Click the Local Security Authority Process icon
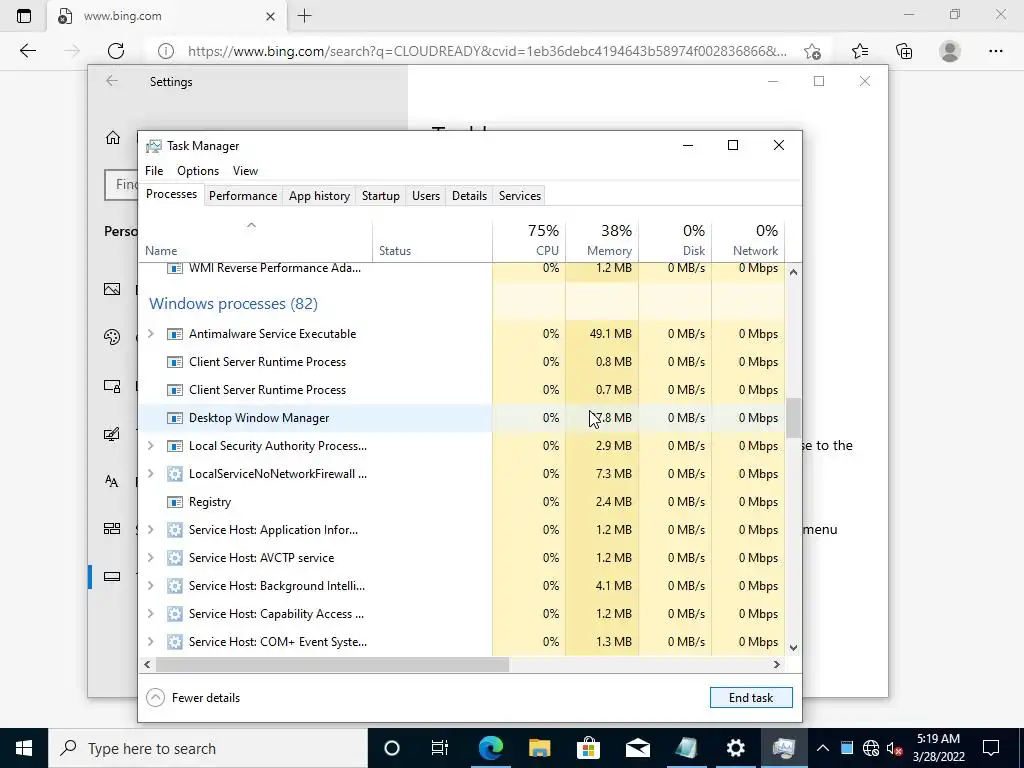The height and width of the screenshot is (768, 1024). pyautogui.click(x=174, y=446)
